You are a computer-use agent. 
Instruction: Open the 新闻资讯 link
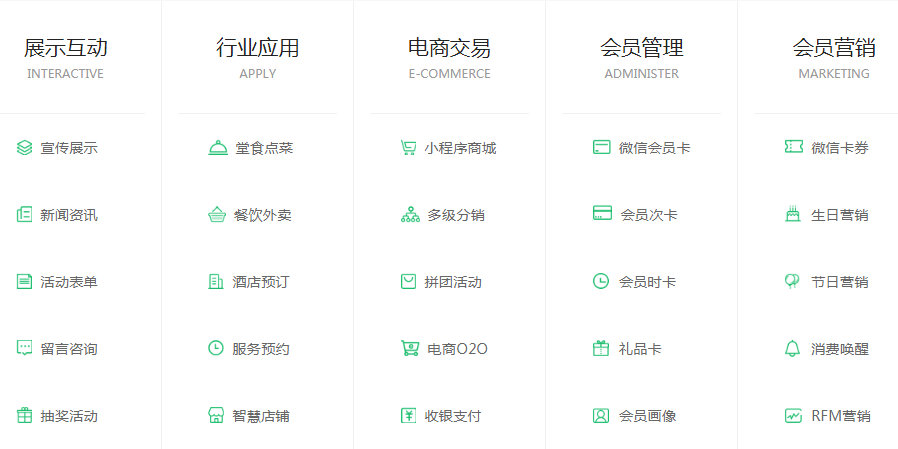click(69, 215)
